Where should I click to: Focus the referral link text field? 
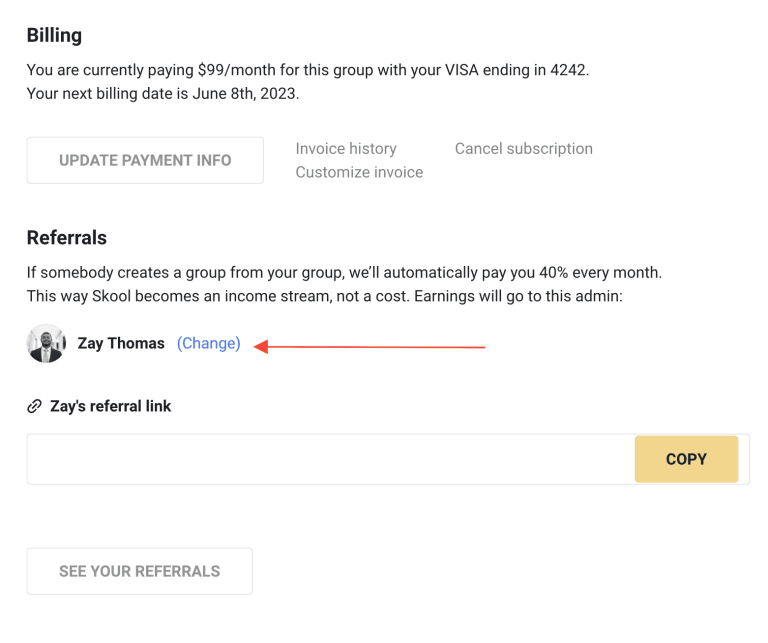pos(330,459)
